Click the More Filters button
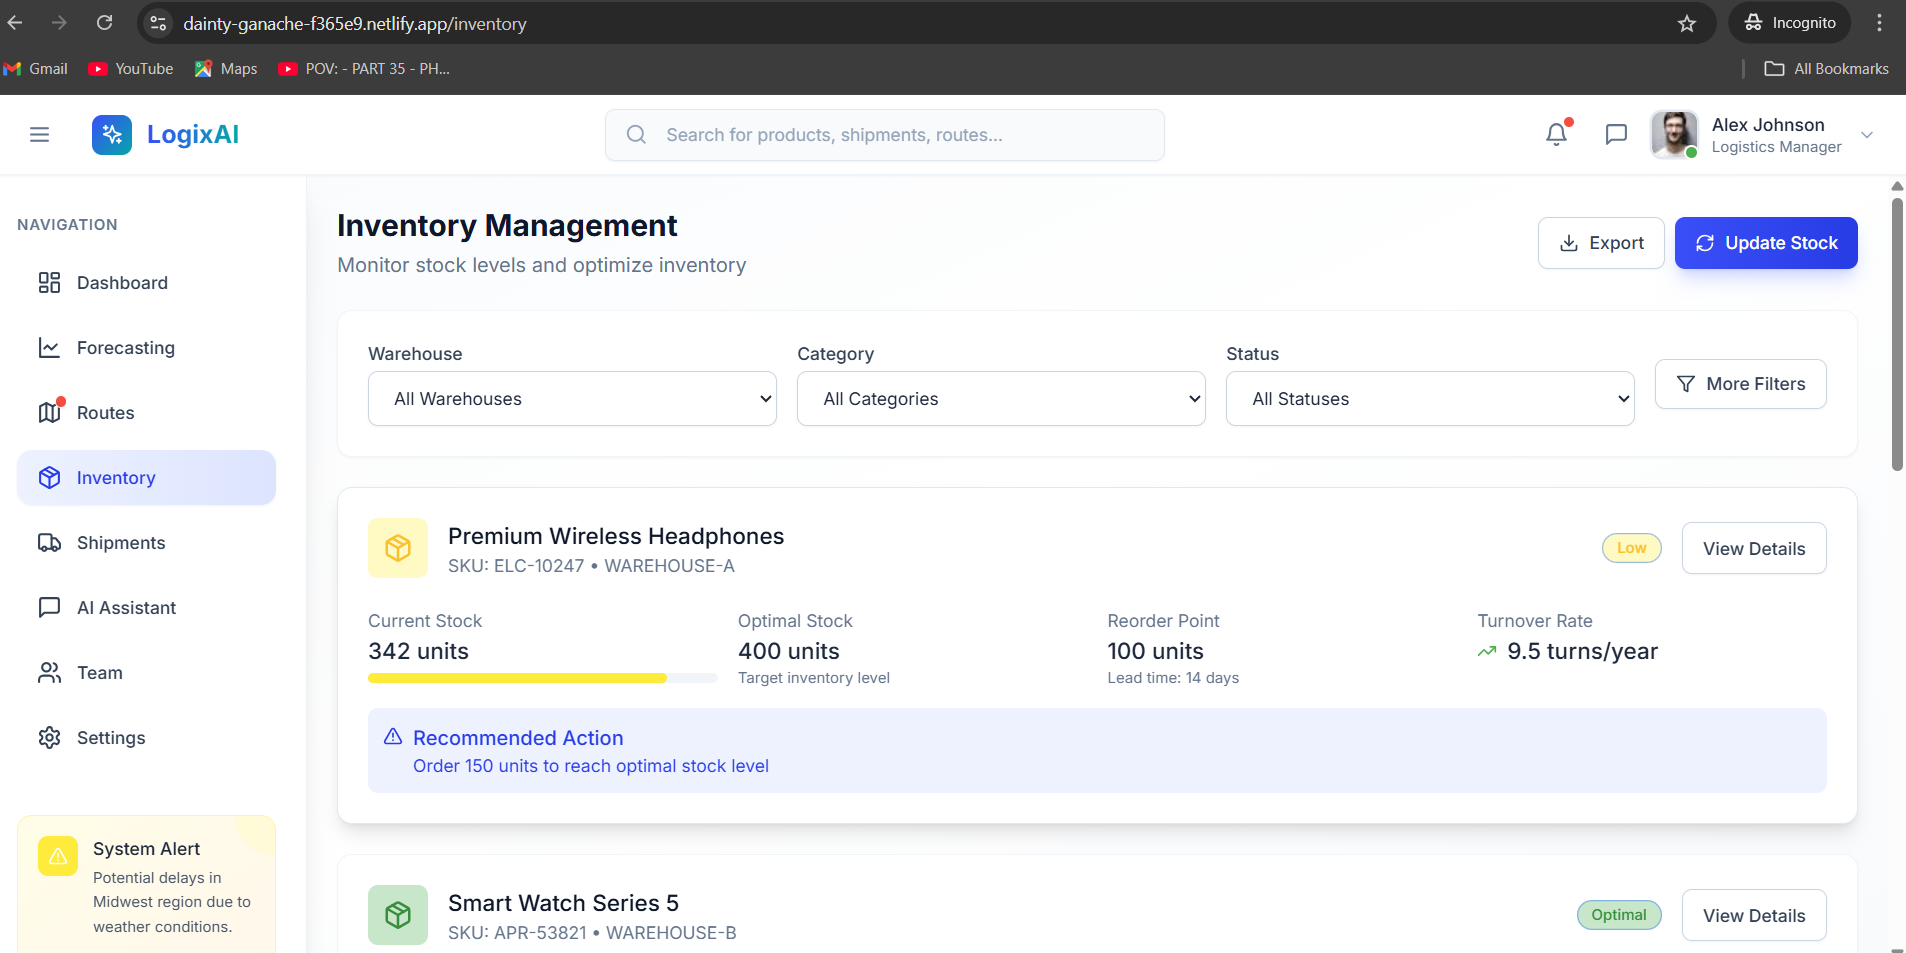The image size is (1906, 953). [x=1741, y=384]
